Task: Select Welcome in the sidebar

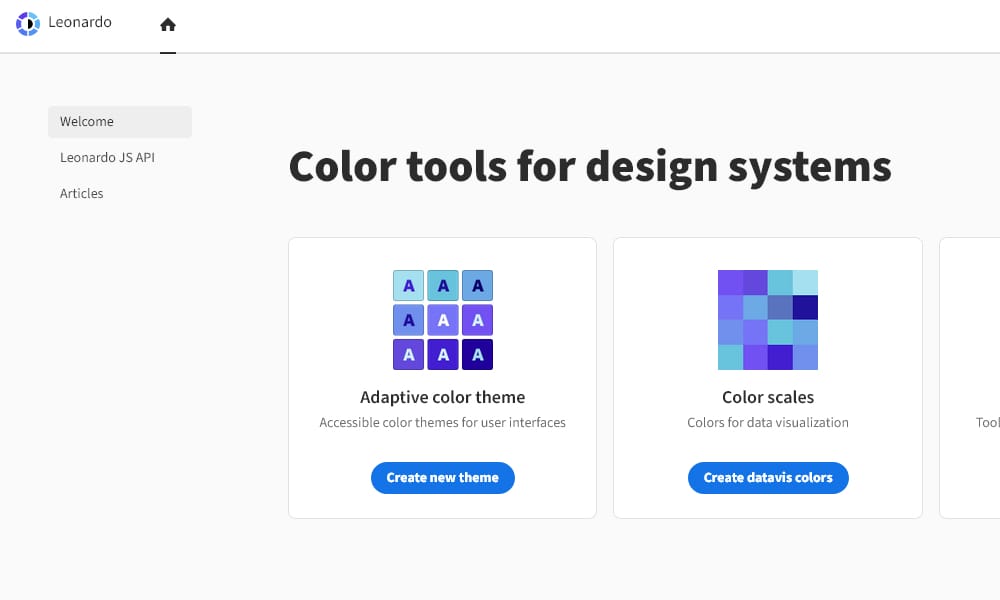Action: tap(86, 121)
